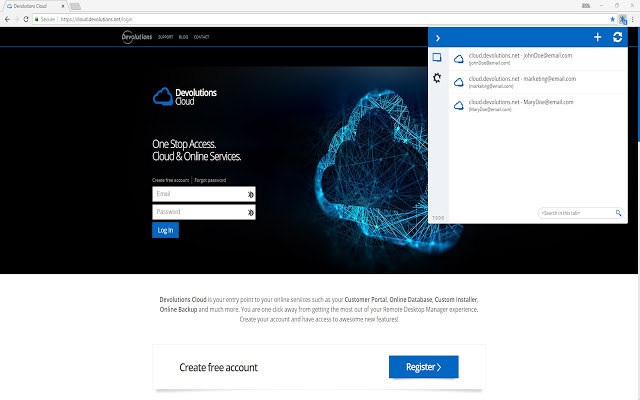Click the Devolutions extension toolbar icon
The image size is (640, 400).
tap(622, 19)
